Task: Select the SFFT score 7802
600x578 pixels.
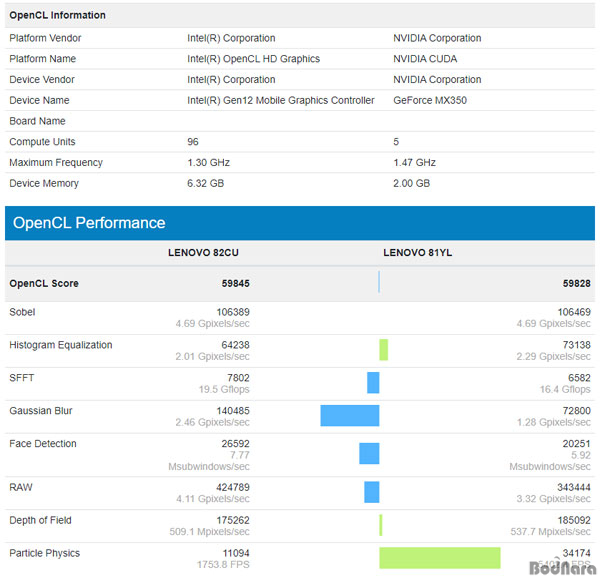Action: [238, 378]
